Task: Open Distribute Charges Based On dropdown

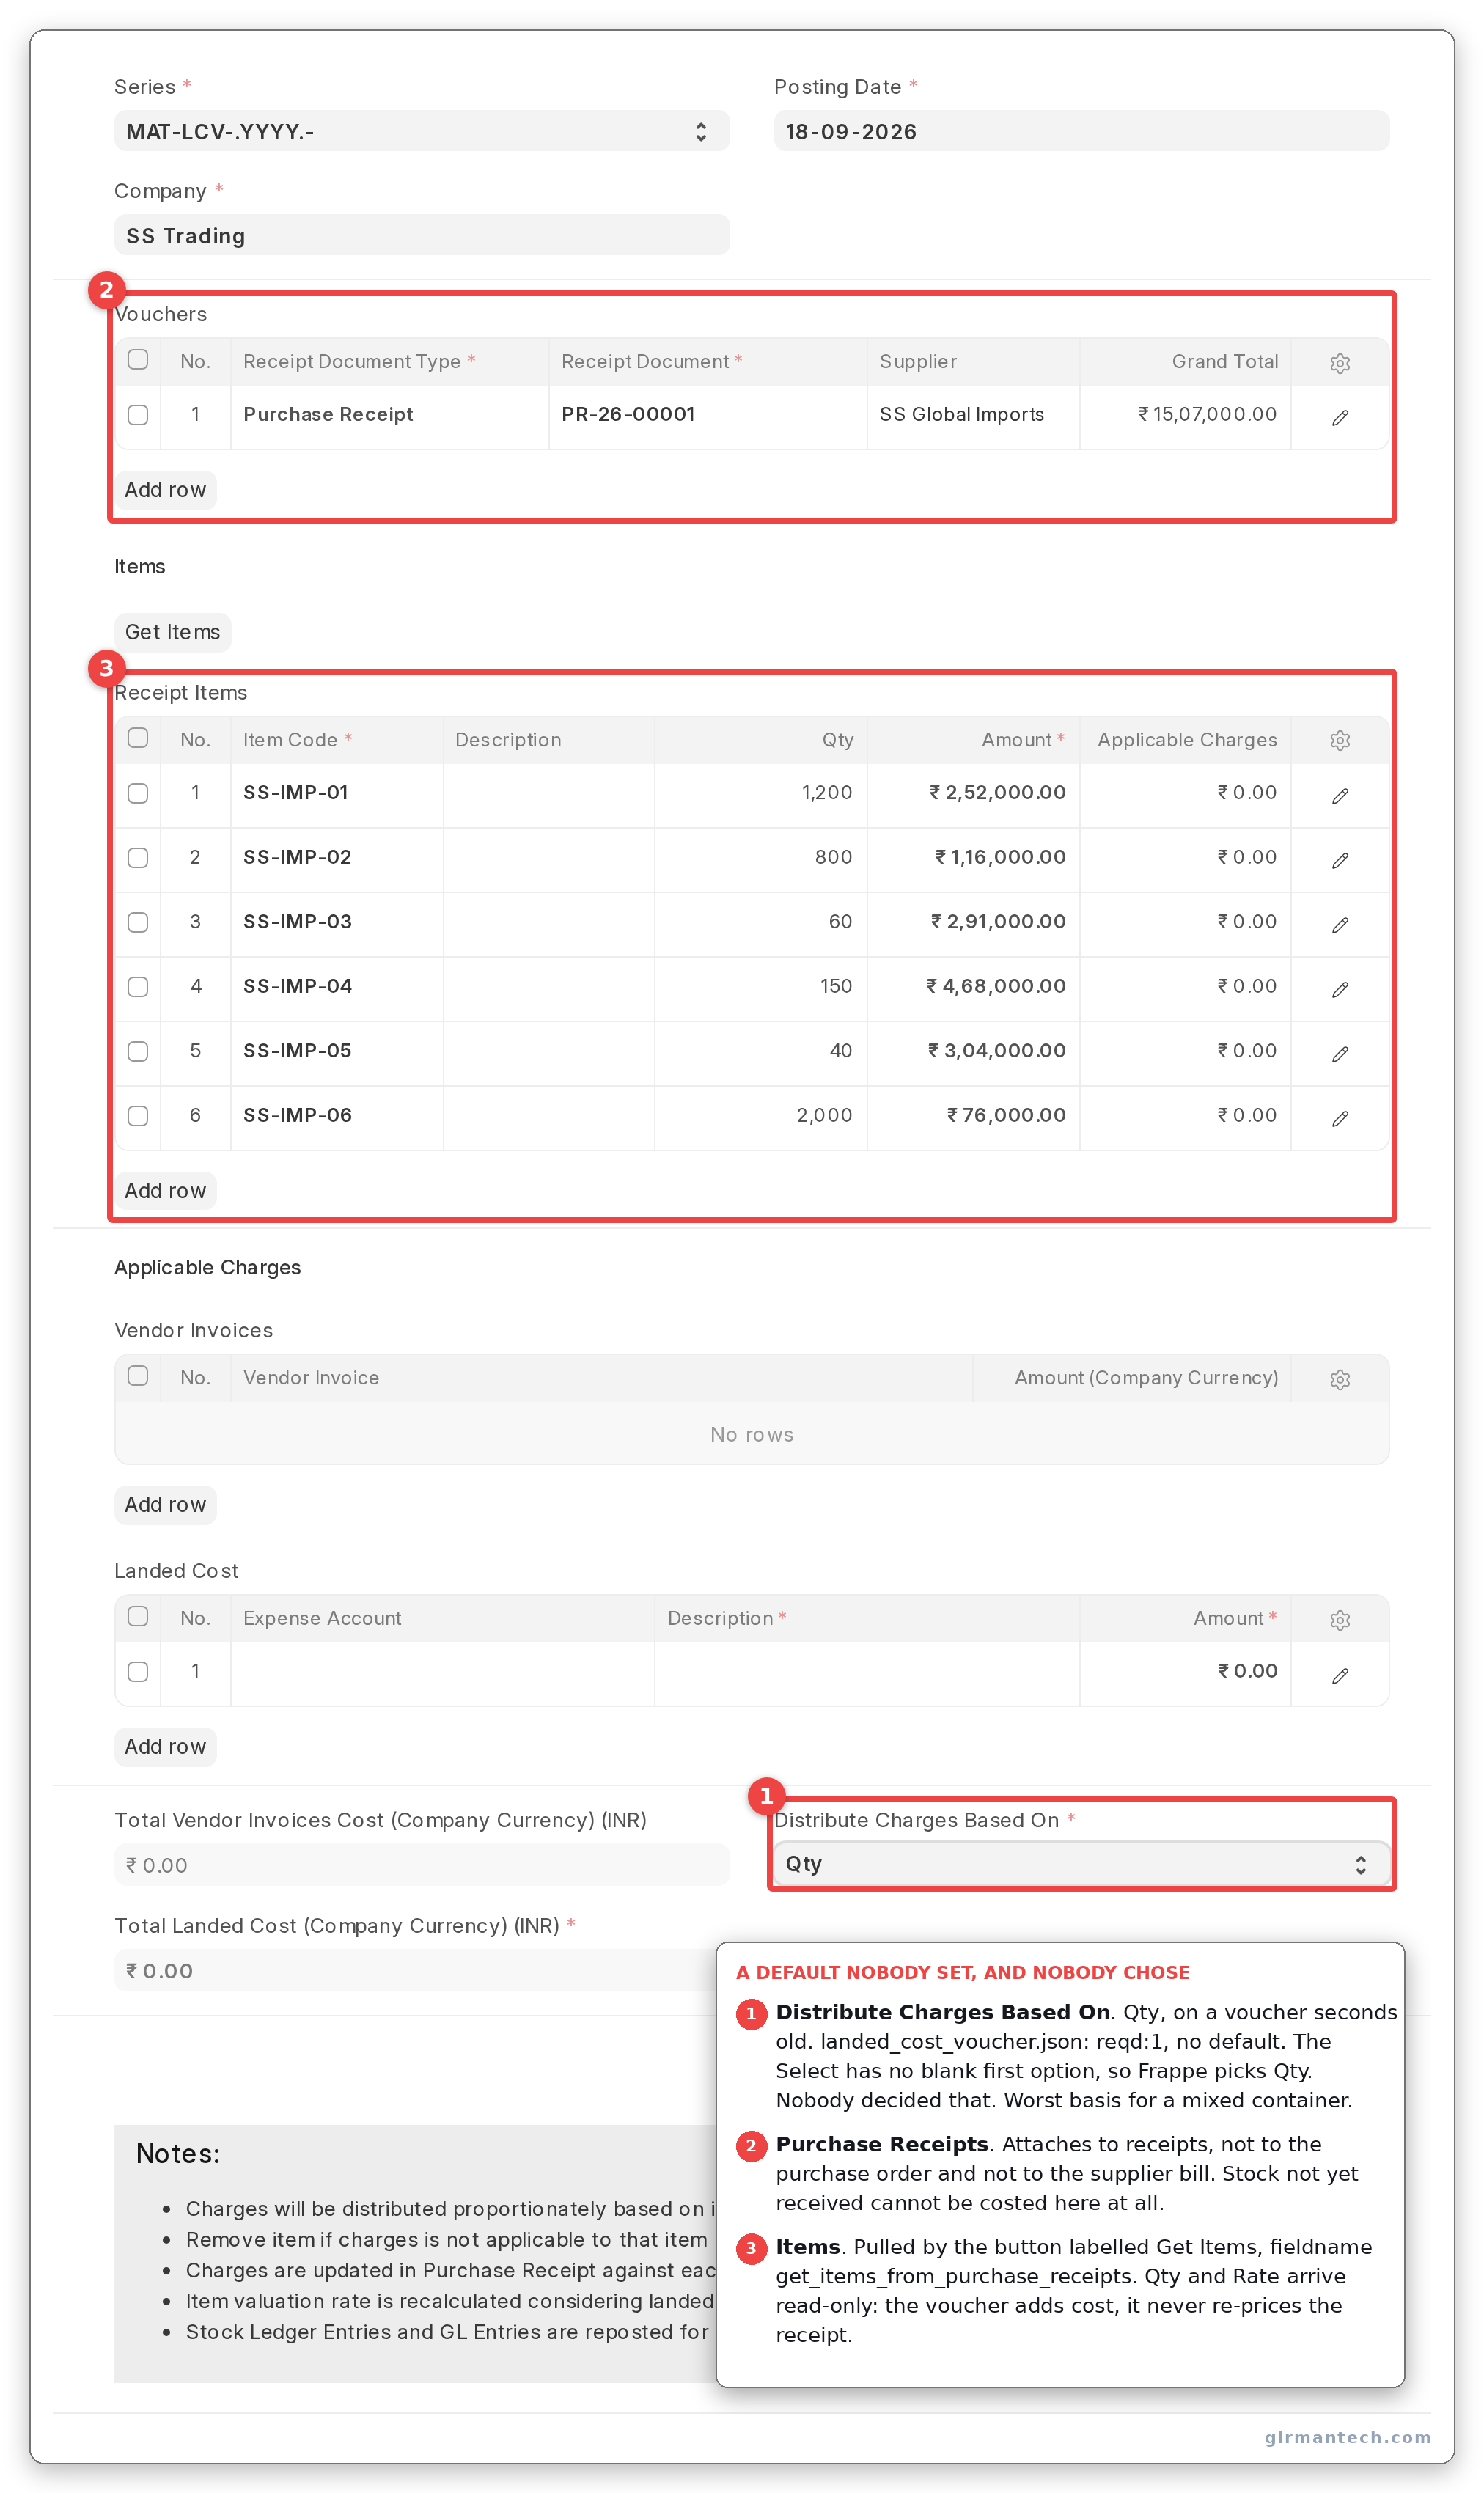Action: 1081,1864
